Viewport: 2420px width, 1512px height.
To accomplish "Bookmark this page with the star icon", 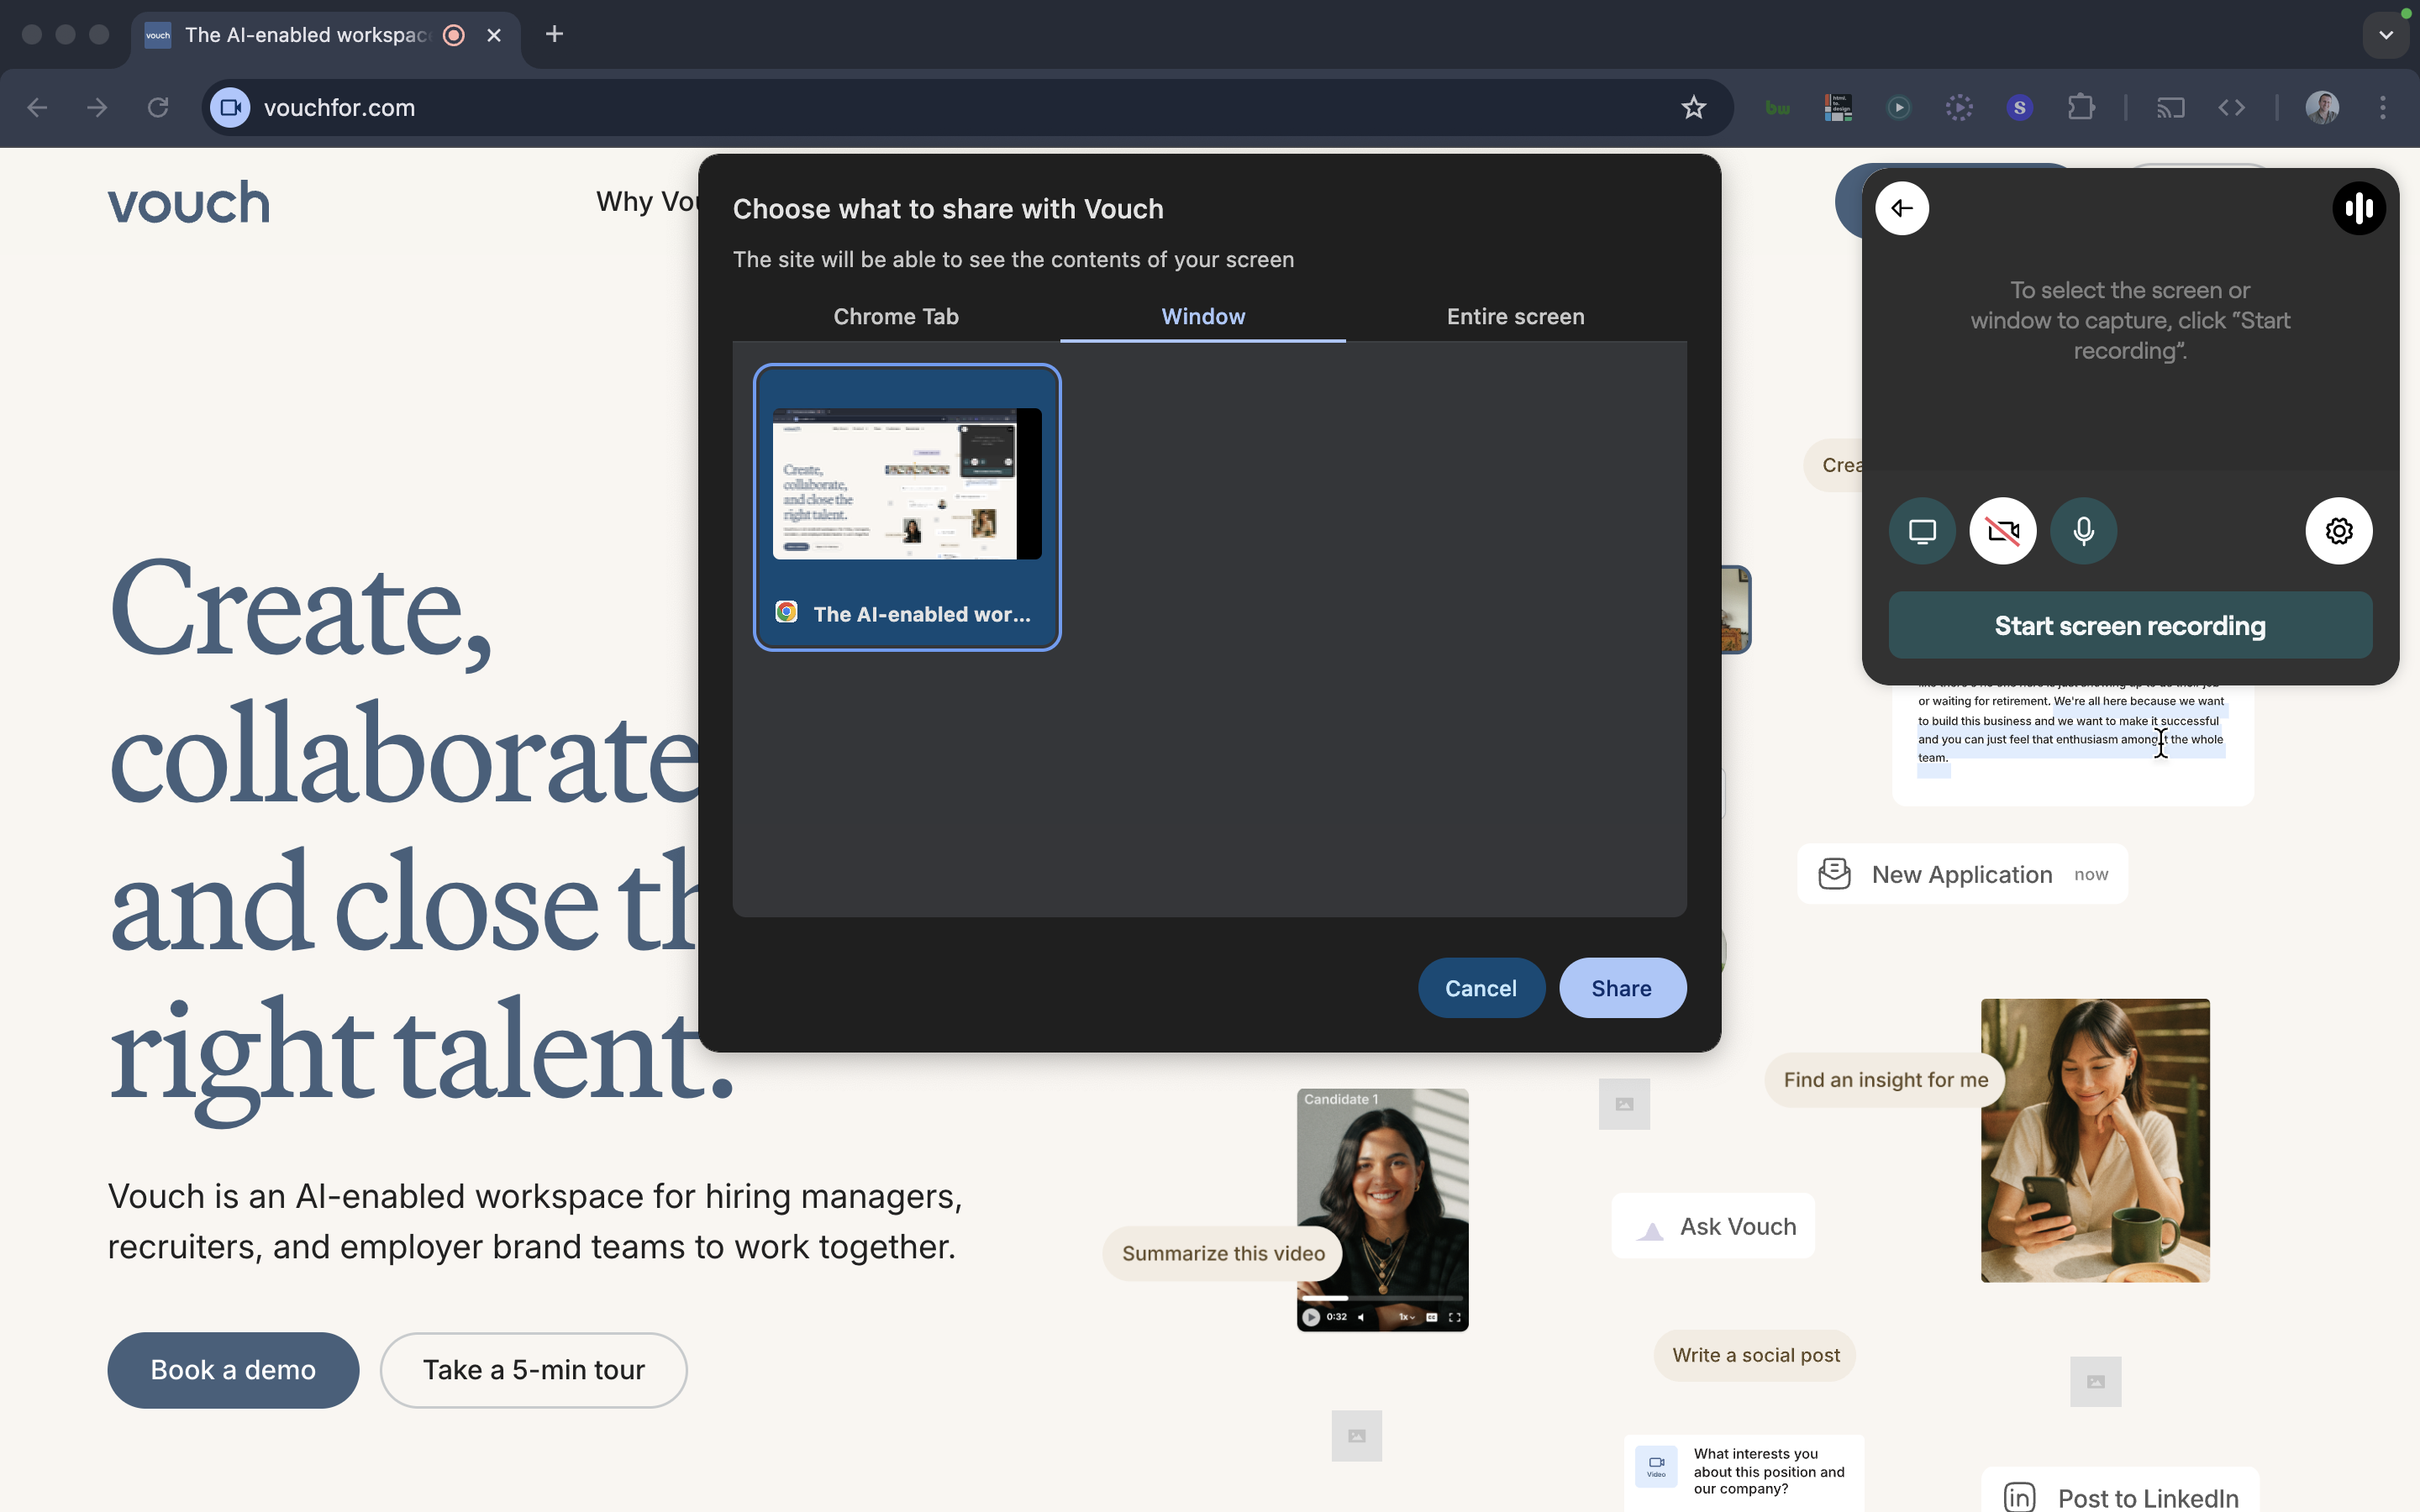I will coord(1693,107).
